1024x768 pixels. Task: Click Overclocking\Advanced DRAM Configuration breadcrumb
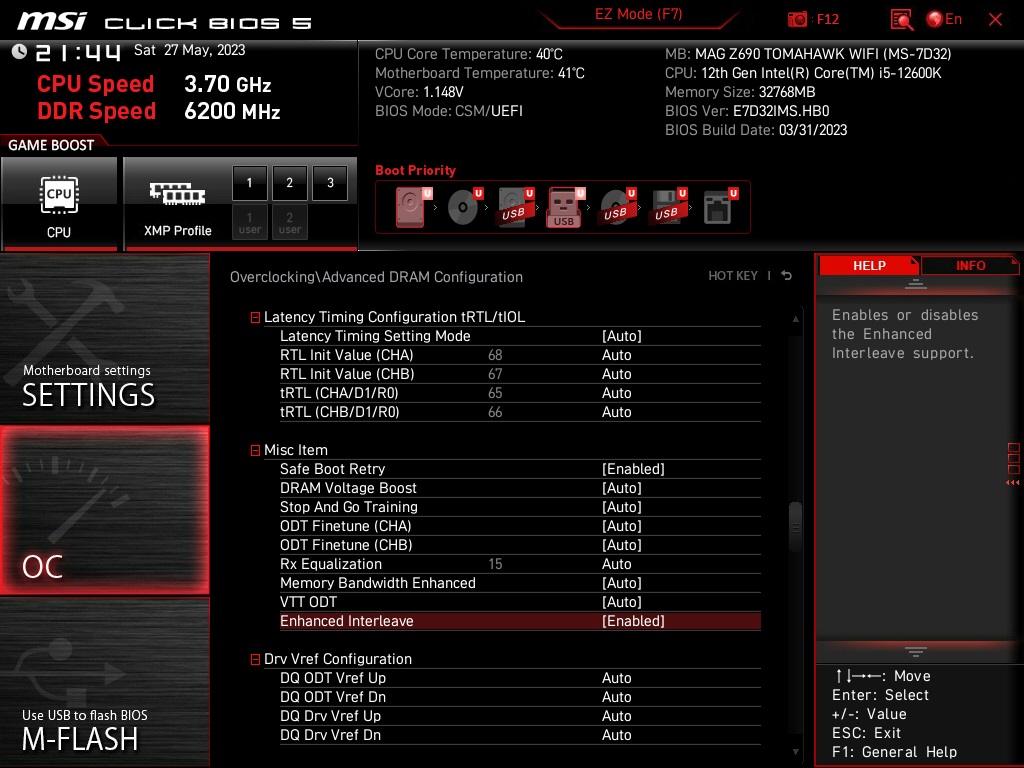376,277
